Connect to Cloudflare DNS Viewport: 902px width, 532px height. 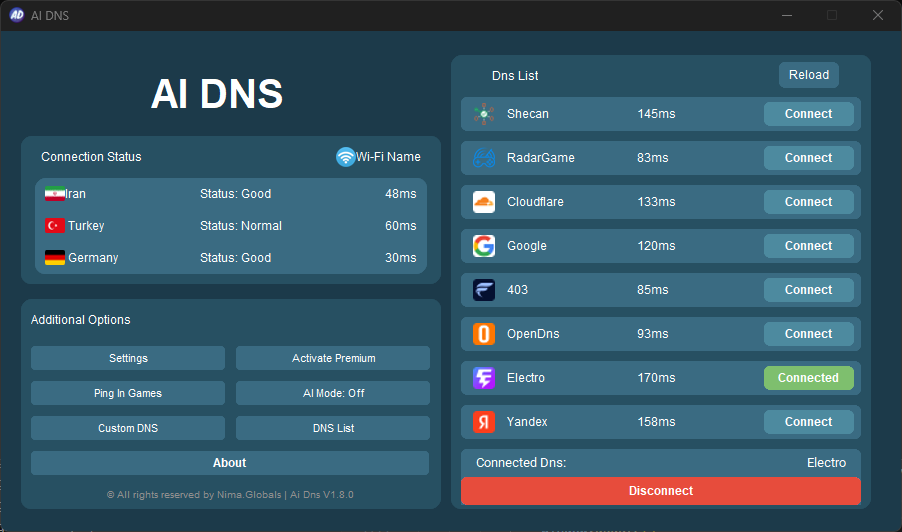click(x=808, y=202)
